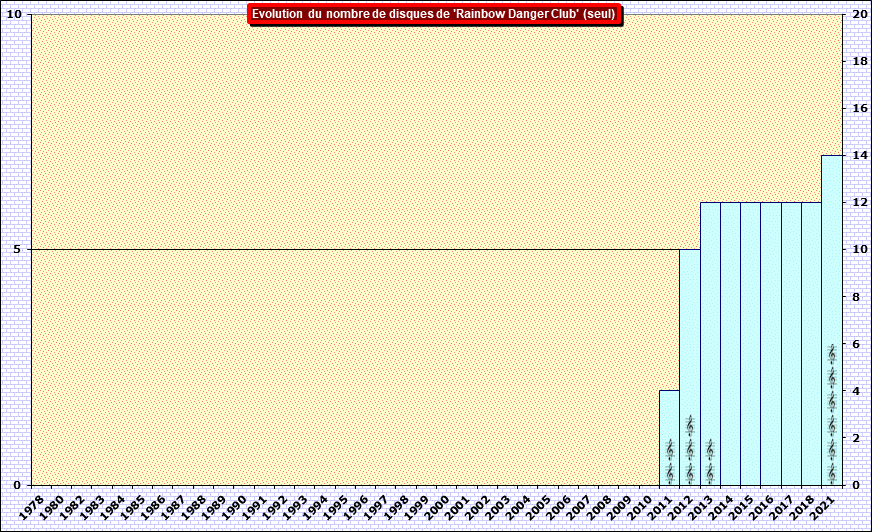Click the 5 label on the left axis

pyautogui.click(x=18, y=249)
